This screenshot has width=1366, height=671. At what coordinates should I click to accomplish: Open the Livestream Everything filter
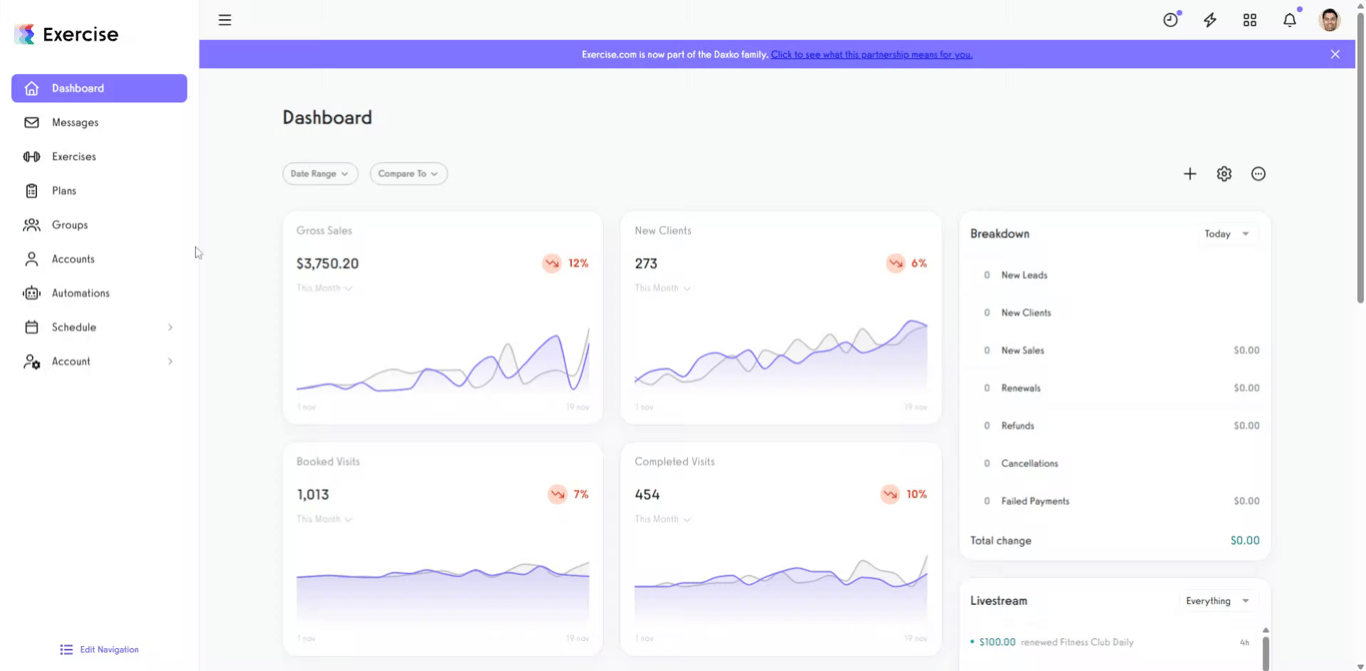click(1218, 601)
